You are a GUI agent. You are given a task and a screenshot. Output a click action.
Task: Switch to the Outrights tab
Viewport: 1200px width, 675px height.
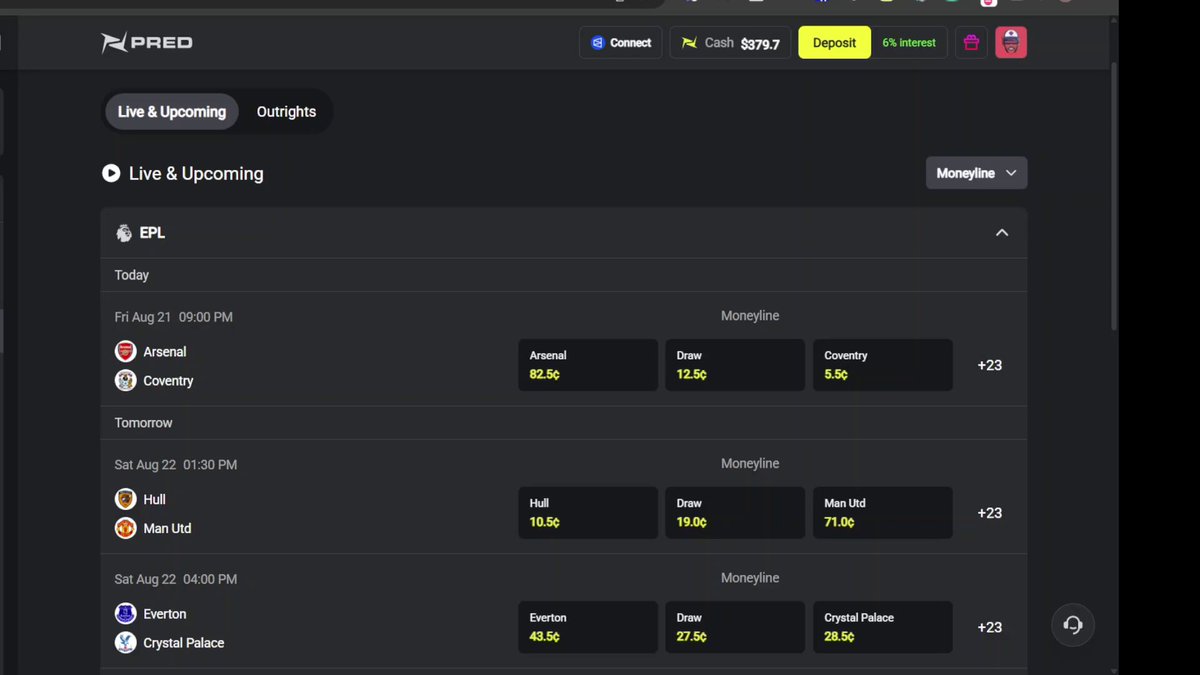click(286, 112)
